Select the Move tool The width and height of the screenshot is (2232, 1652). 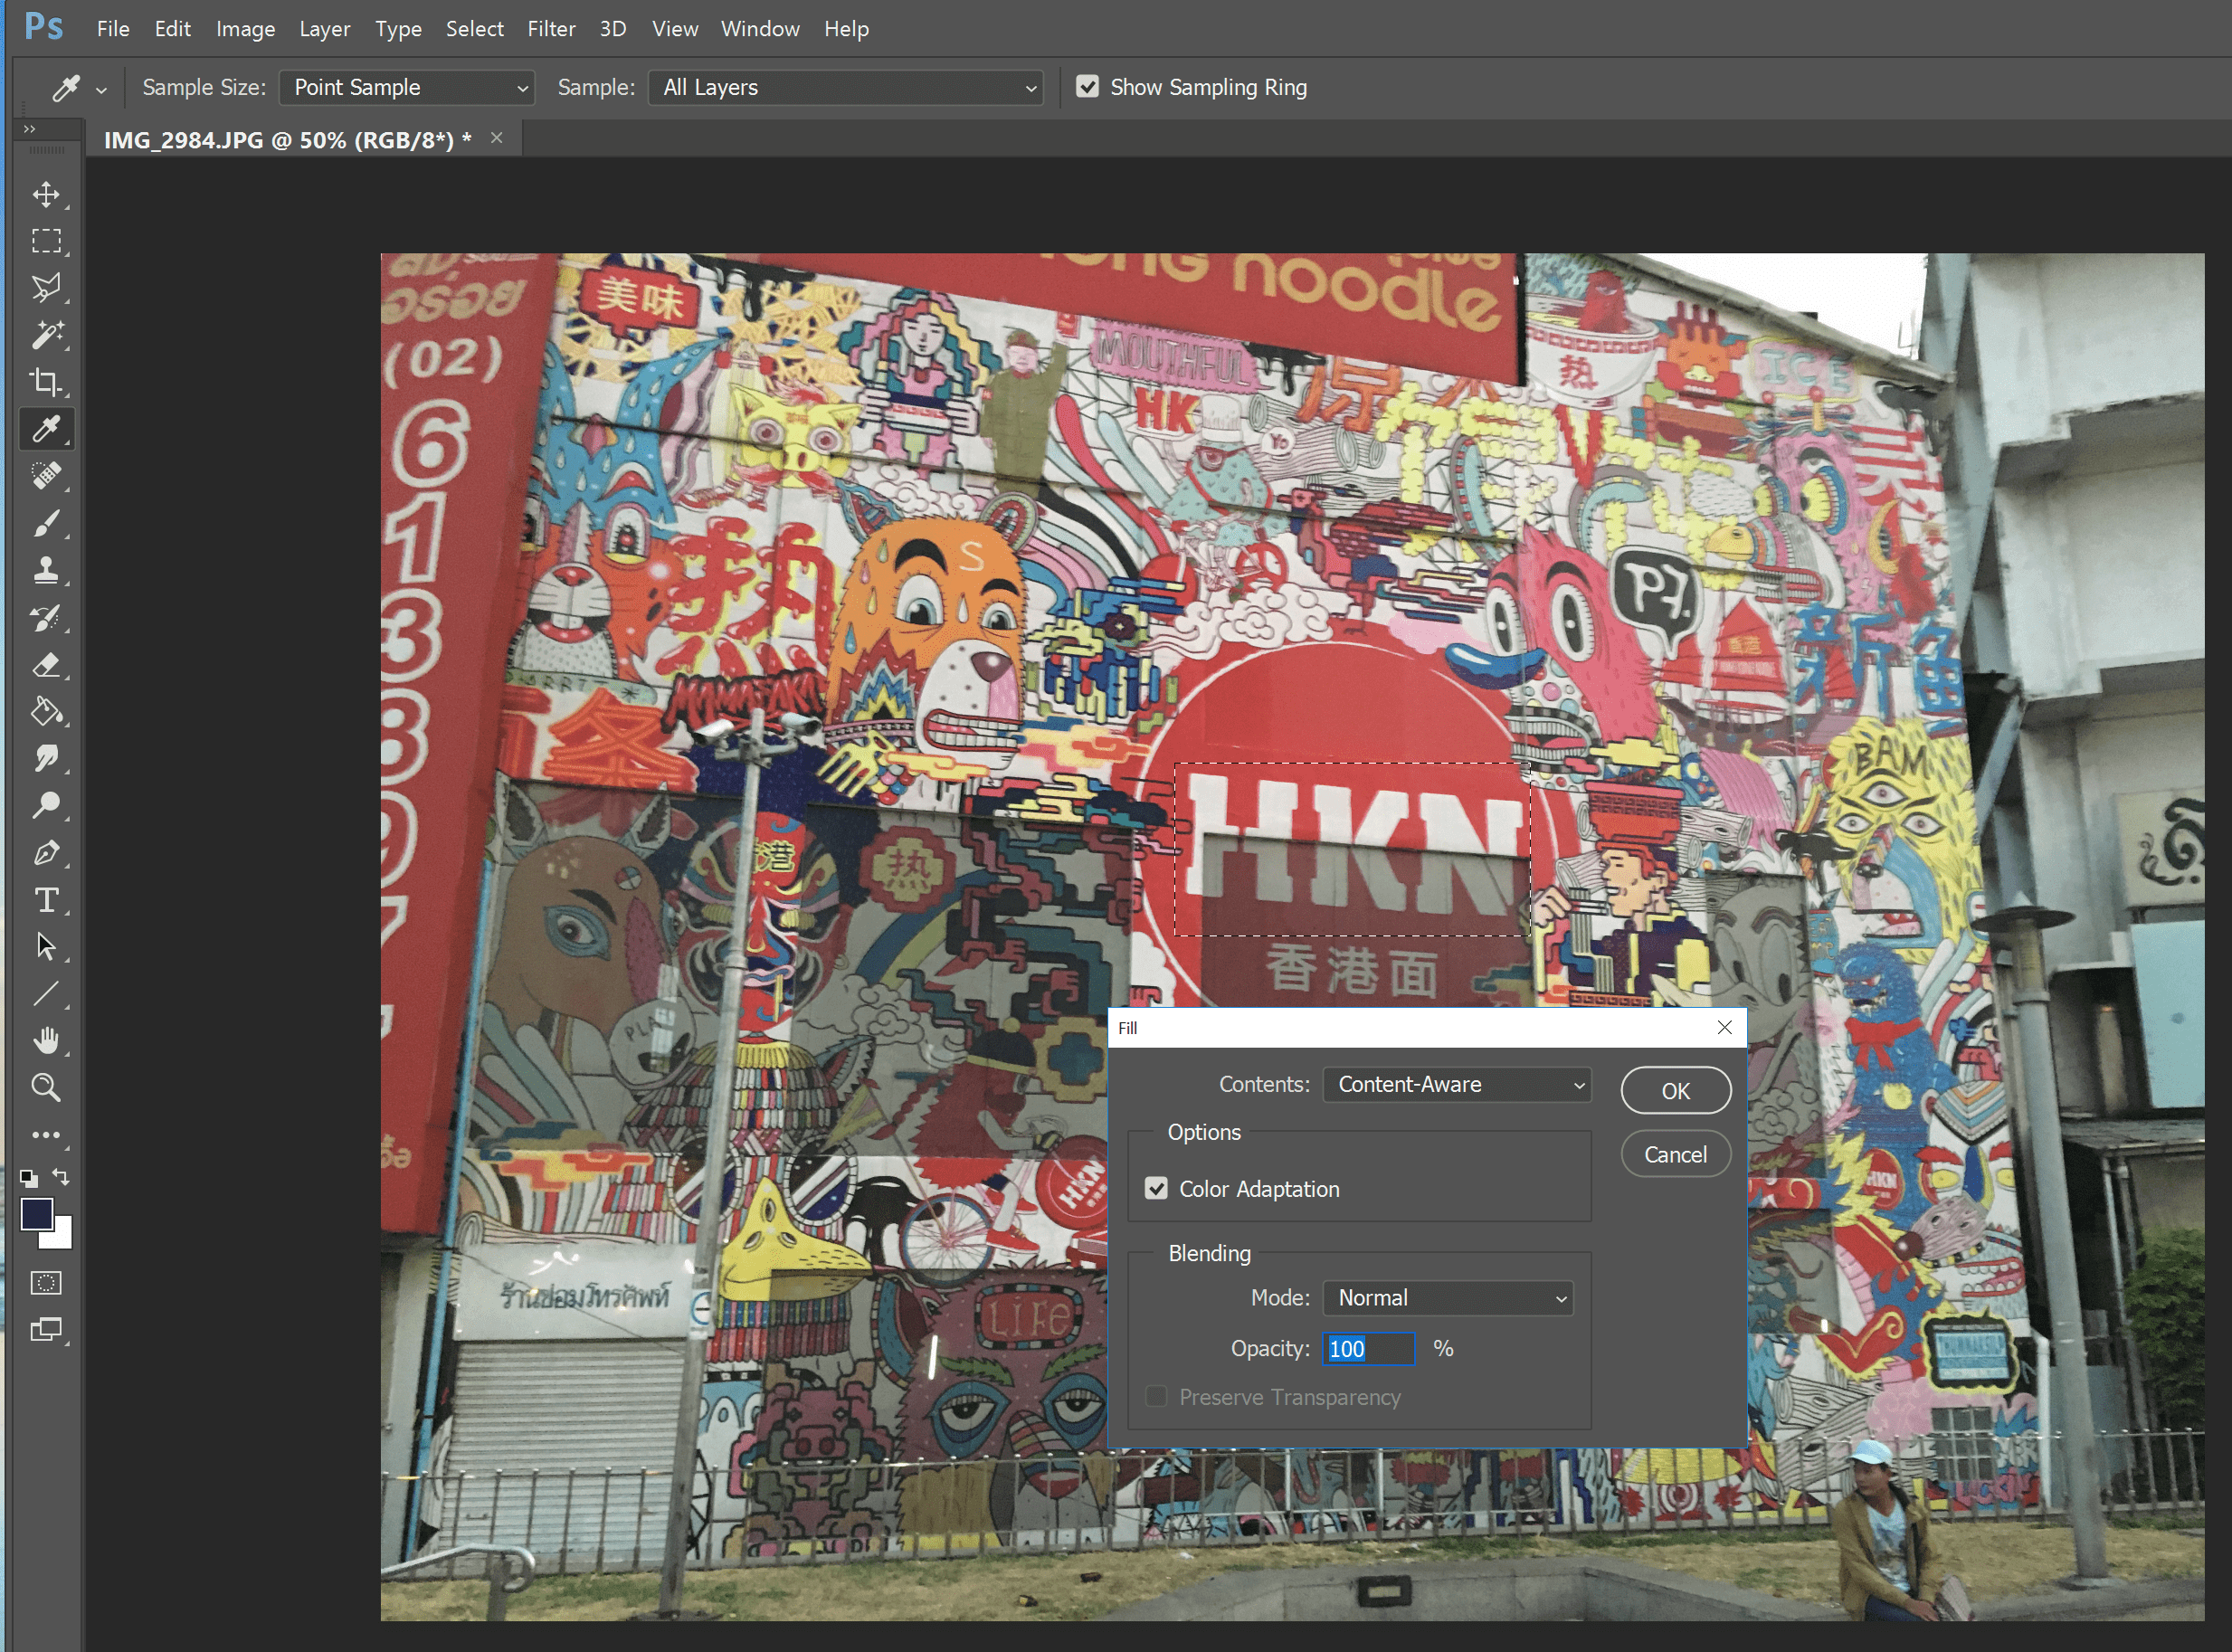[46, 194]
